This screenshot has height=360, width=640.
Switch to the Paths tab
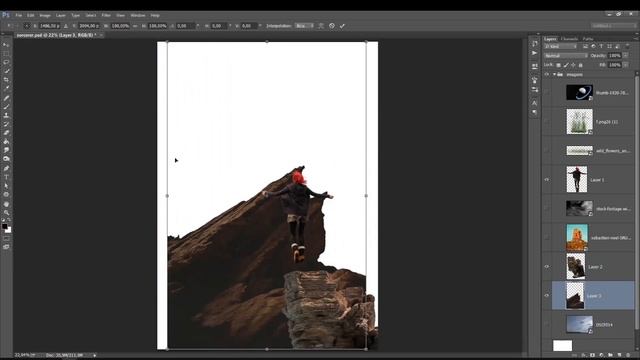point(588,39)
